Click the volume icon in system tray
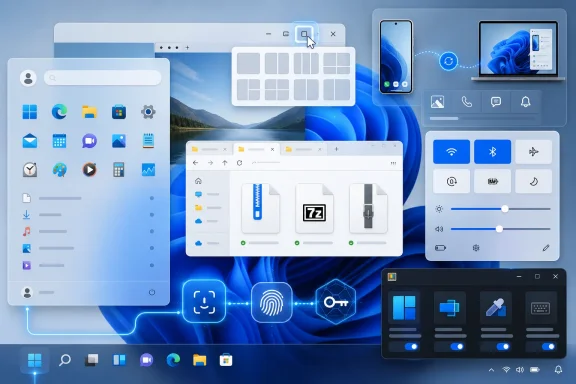The width and height of the screenshot is (576, 384). tap(520, 370)
